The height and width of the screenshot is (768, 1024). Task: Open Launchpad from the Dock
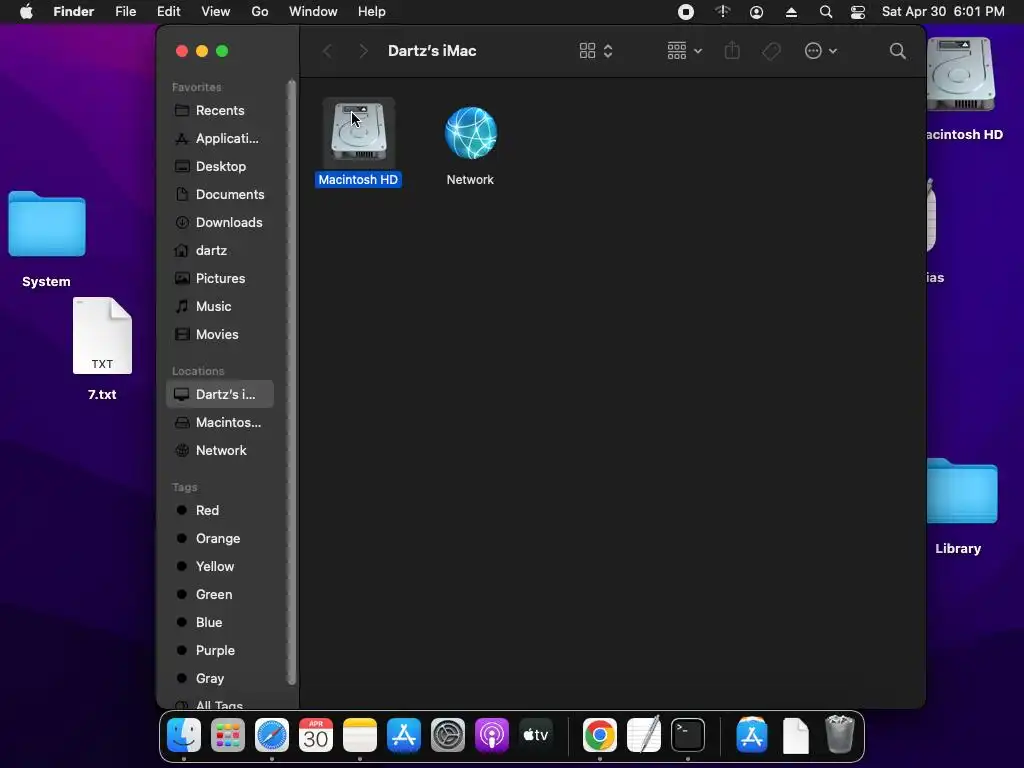[x=228, y=735]
